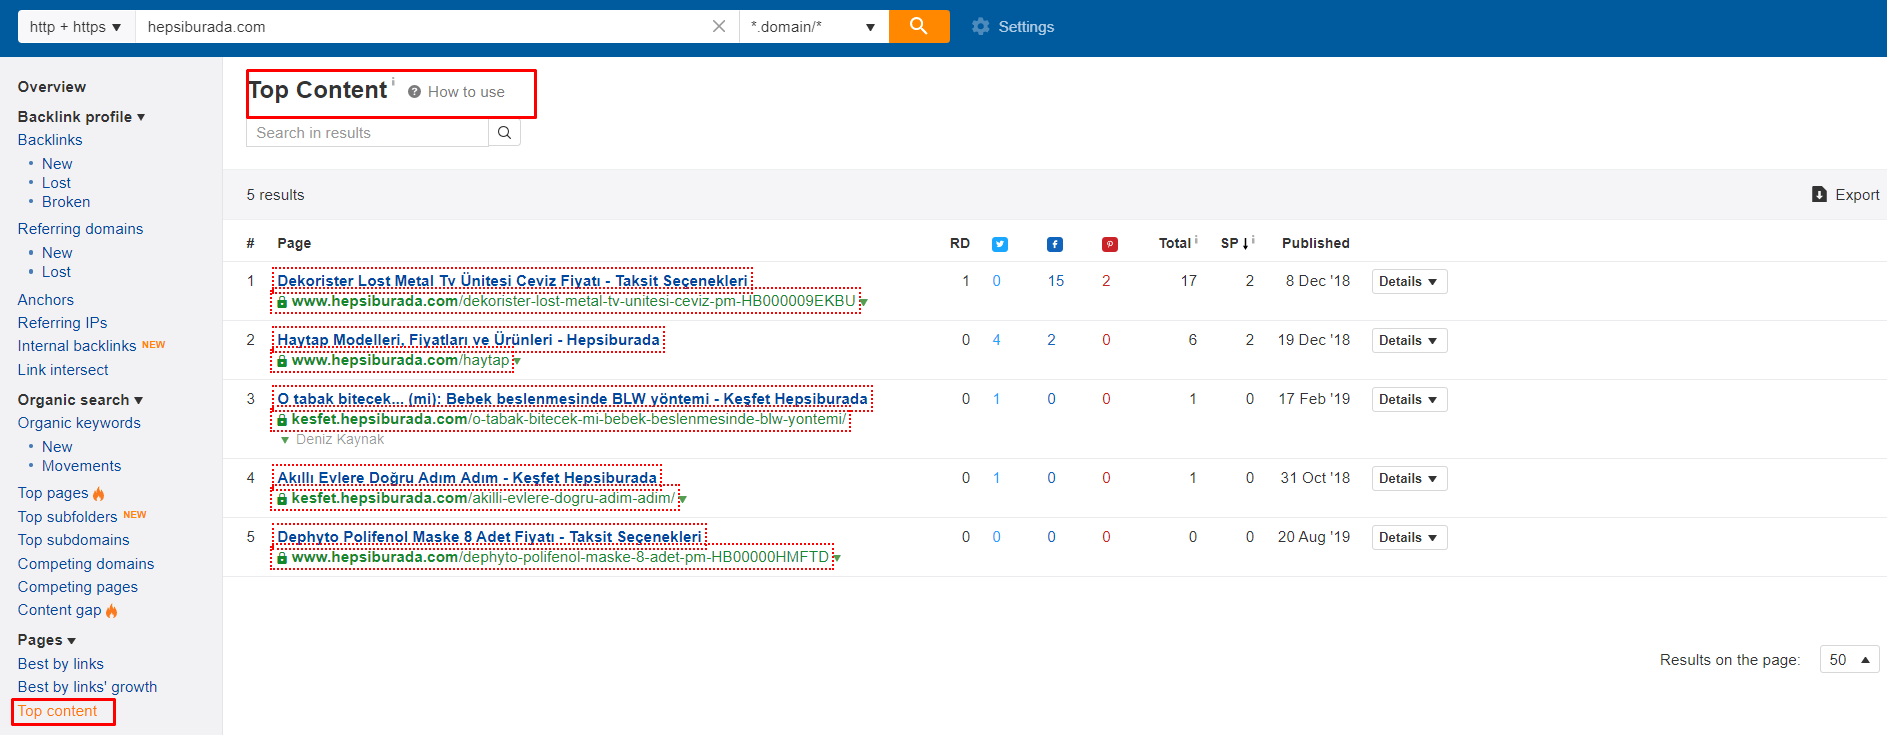The height and width of the screenshot is (735, 1887).
Task: Click the orange search magnifier button
Action: (919, 26)
